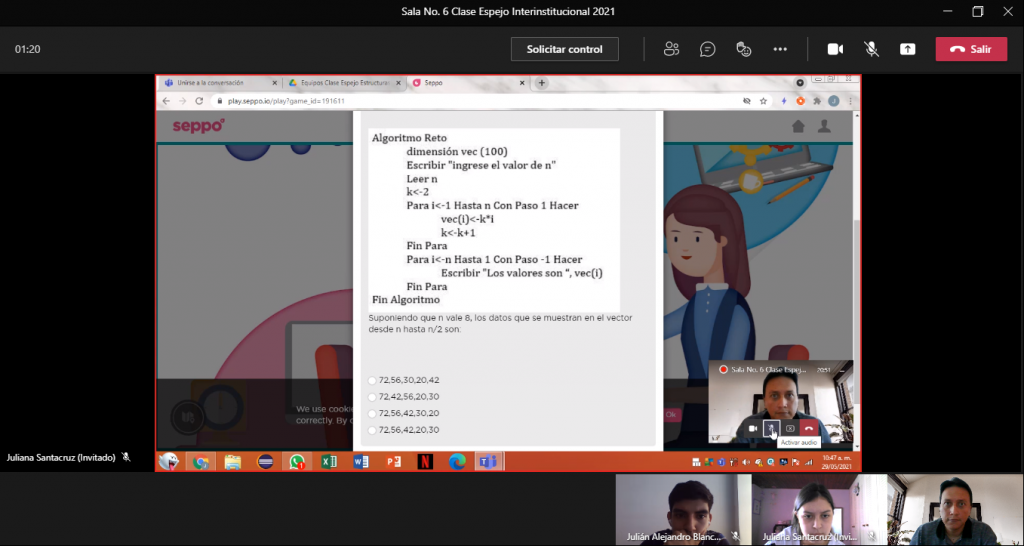Hang up in the mini call window
The height and width of the screenshot is (546, 1024).
tap(808, 428)
